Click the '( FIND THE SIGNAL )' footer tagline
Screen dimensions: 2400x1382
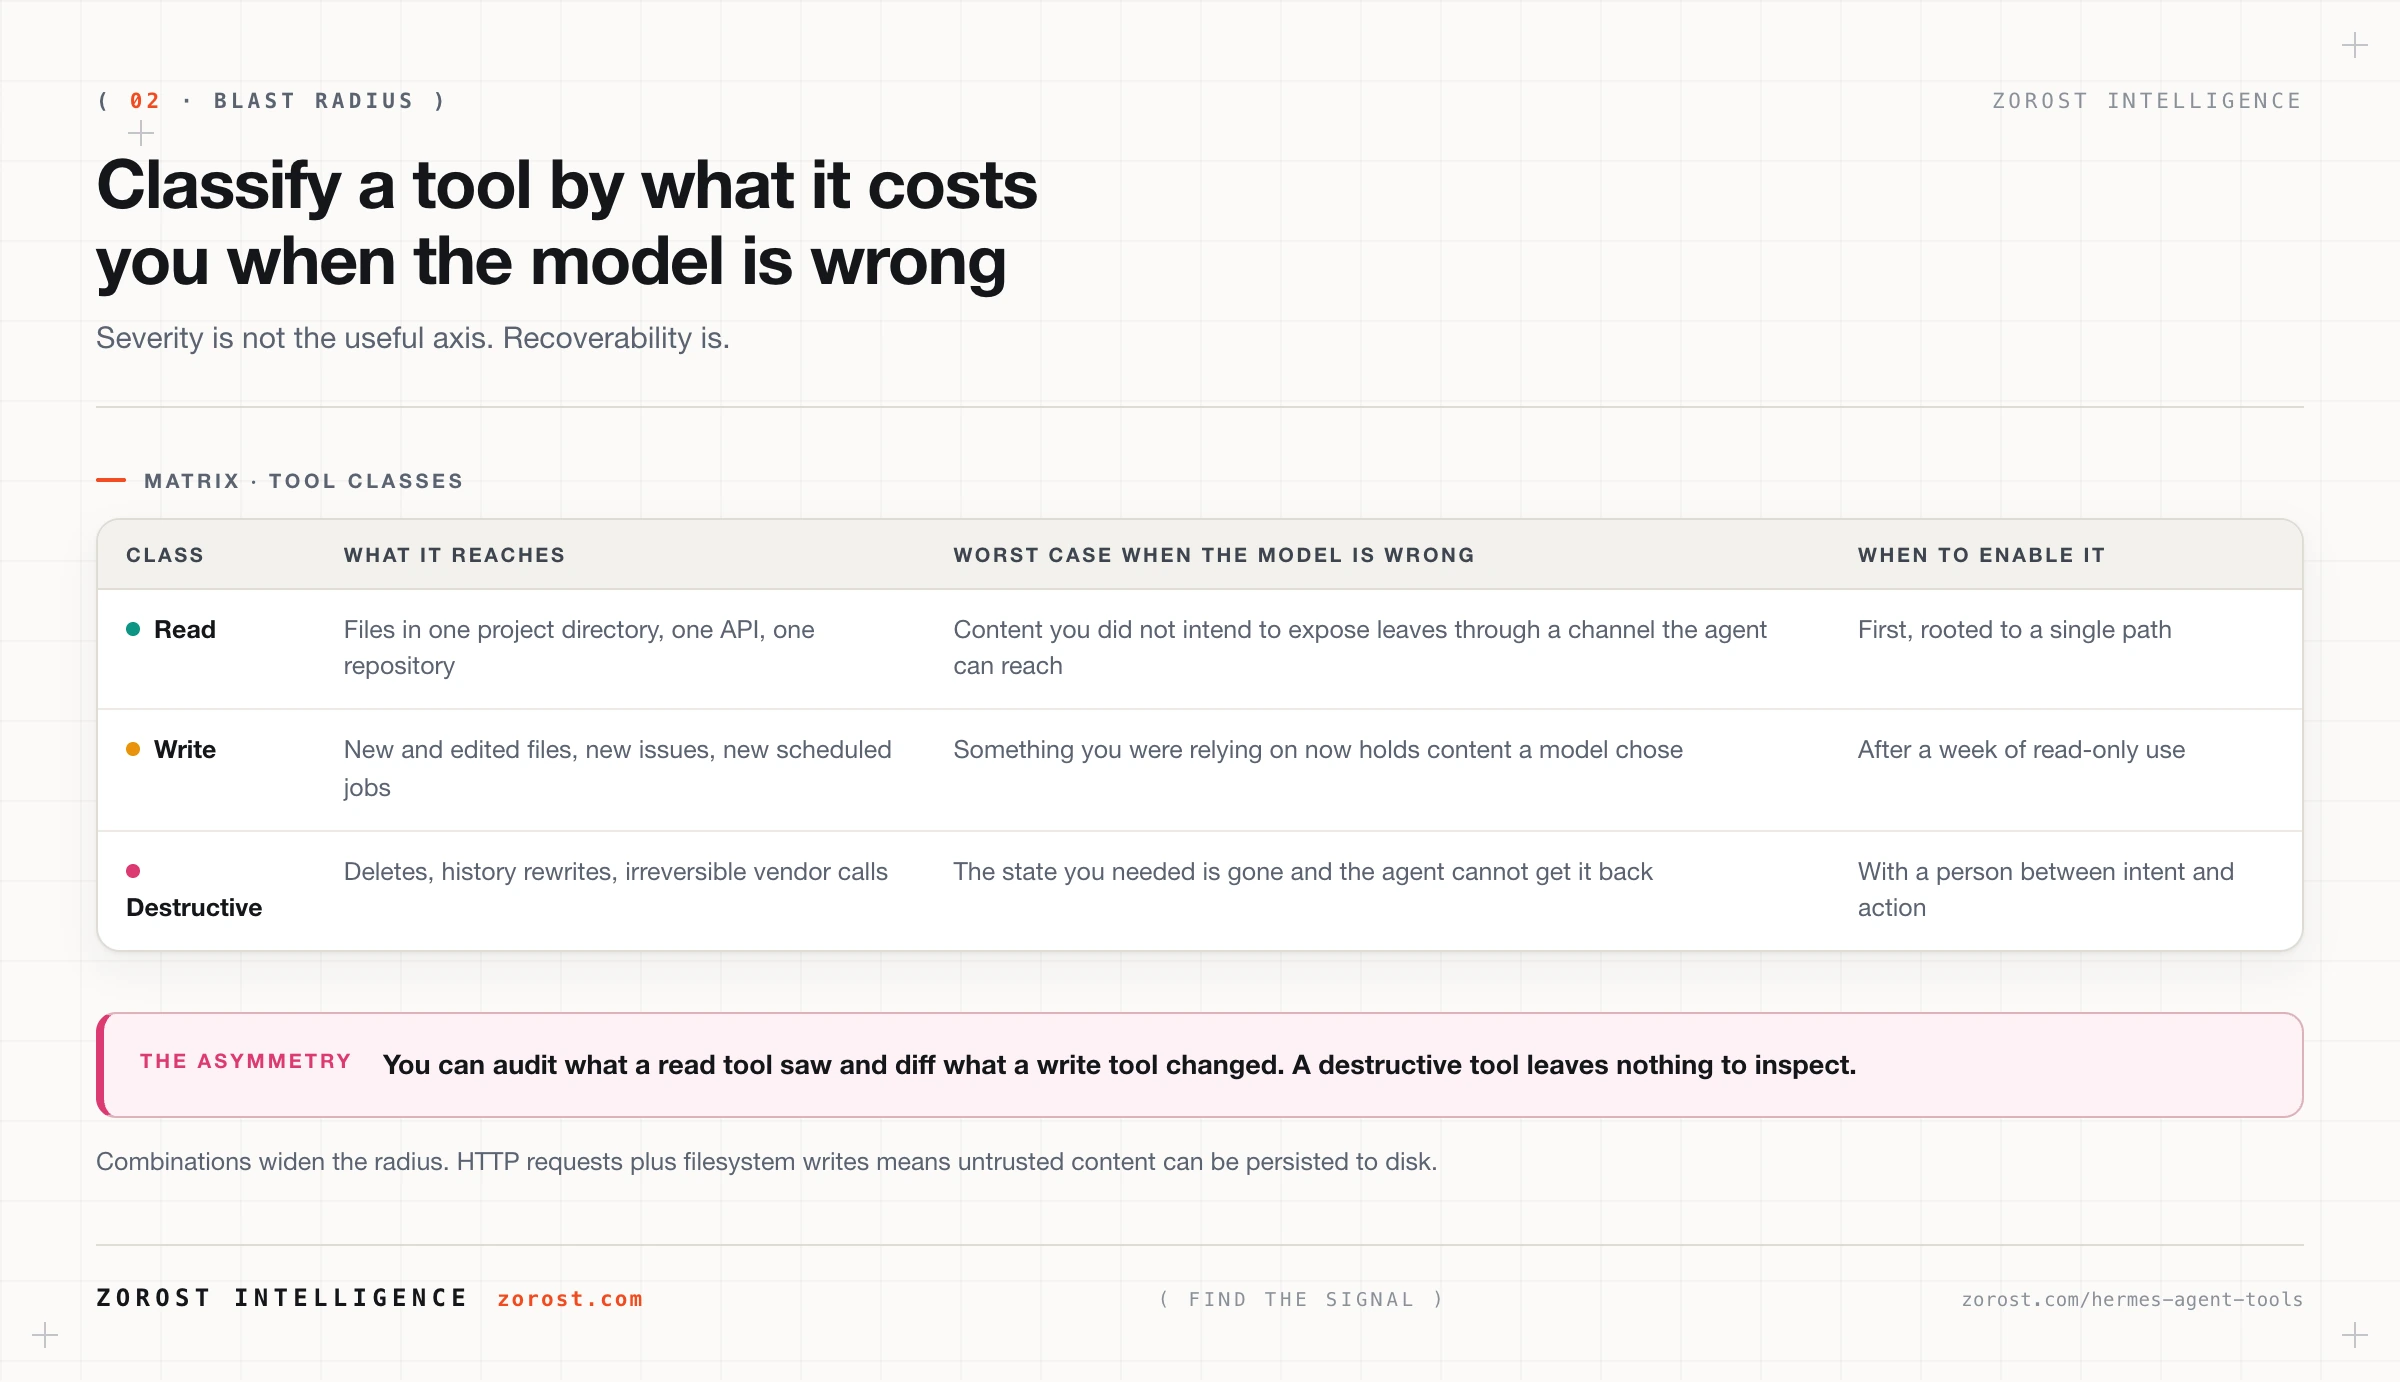[1300, 1299]
